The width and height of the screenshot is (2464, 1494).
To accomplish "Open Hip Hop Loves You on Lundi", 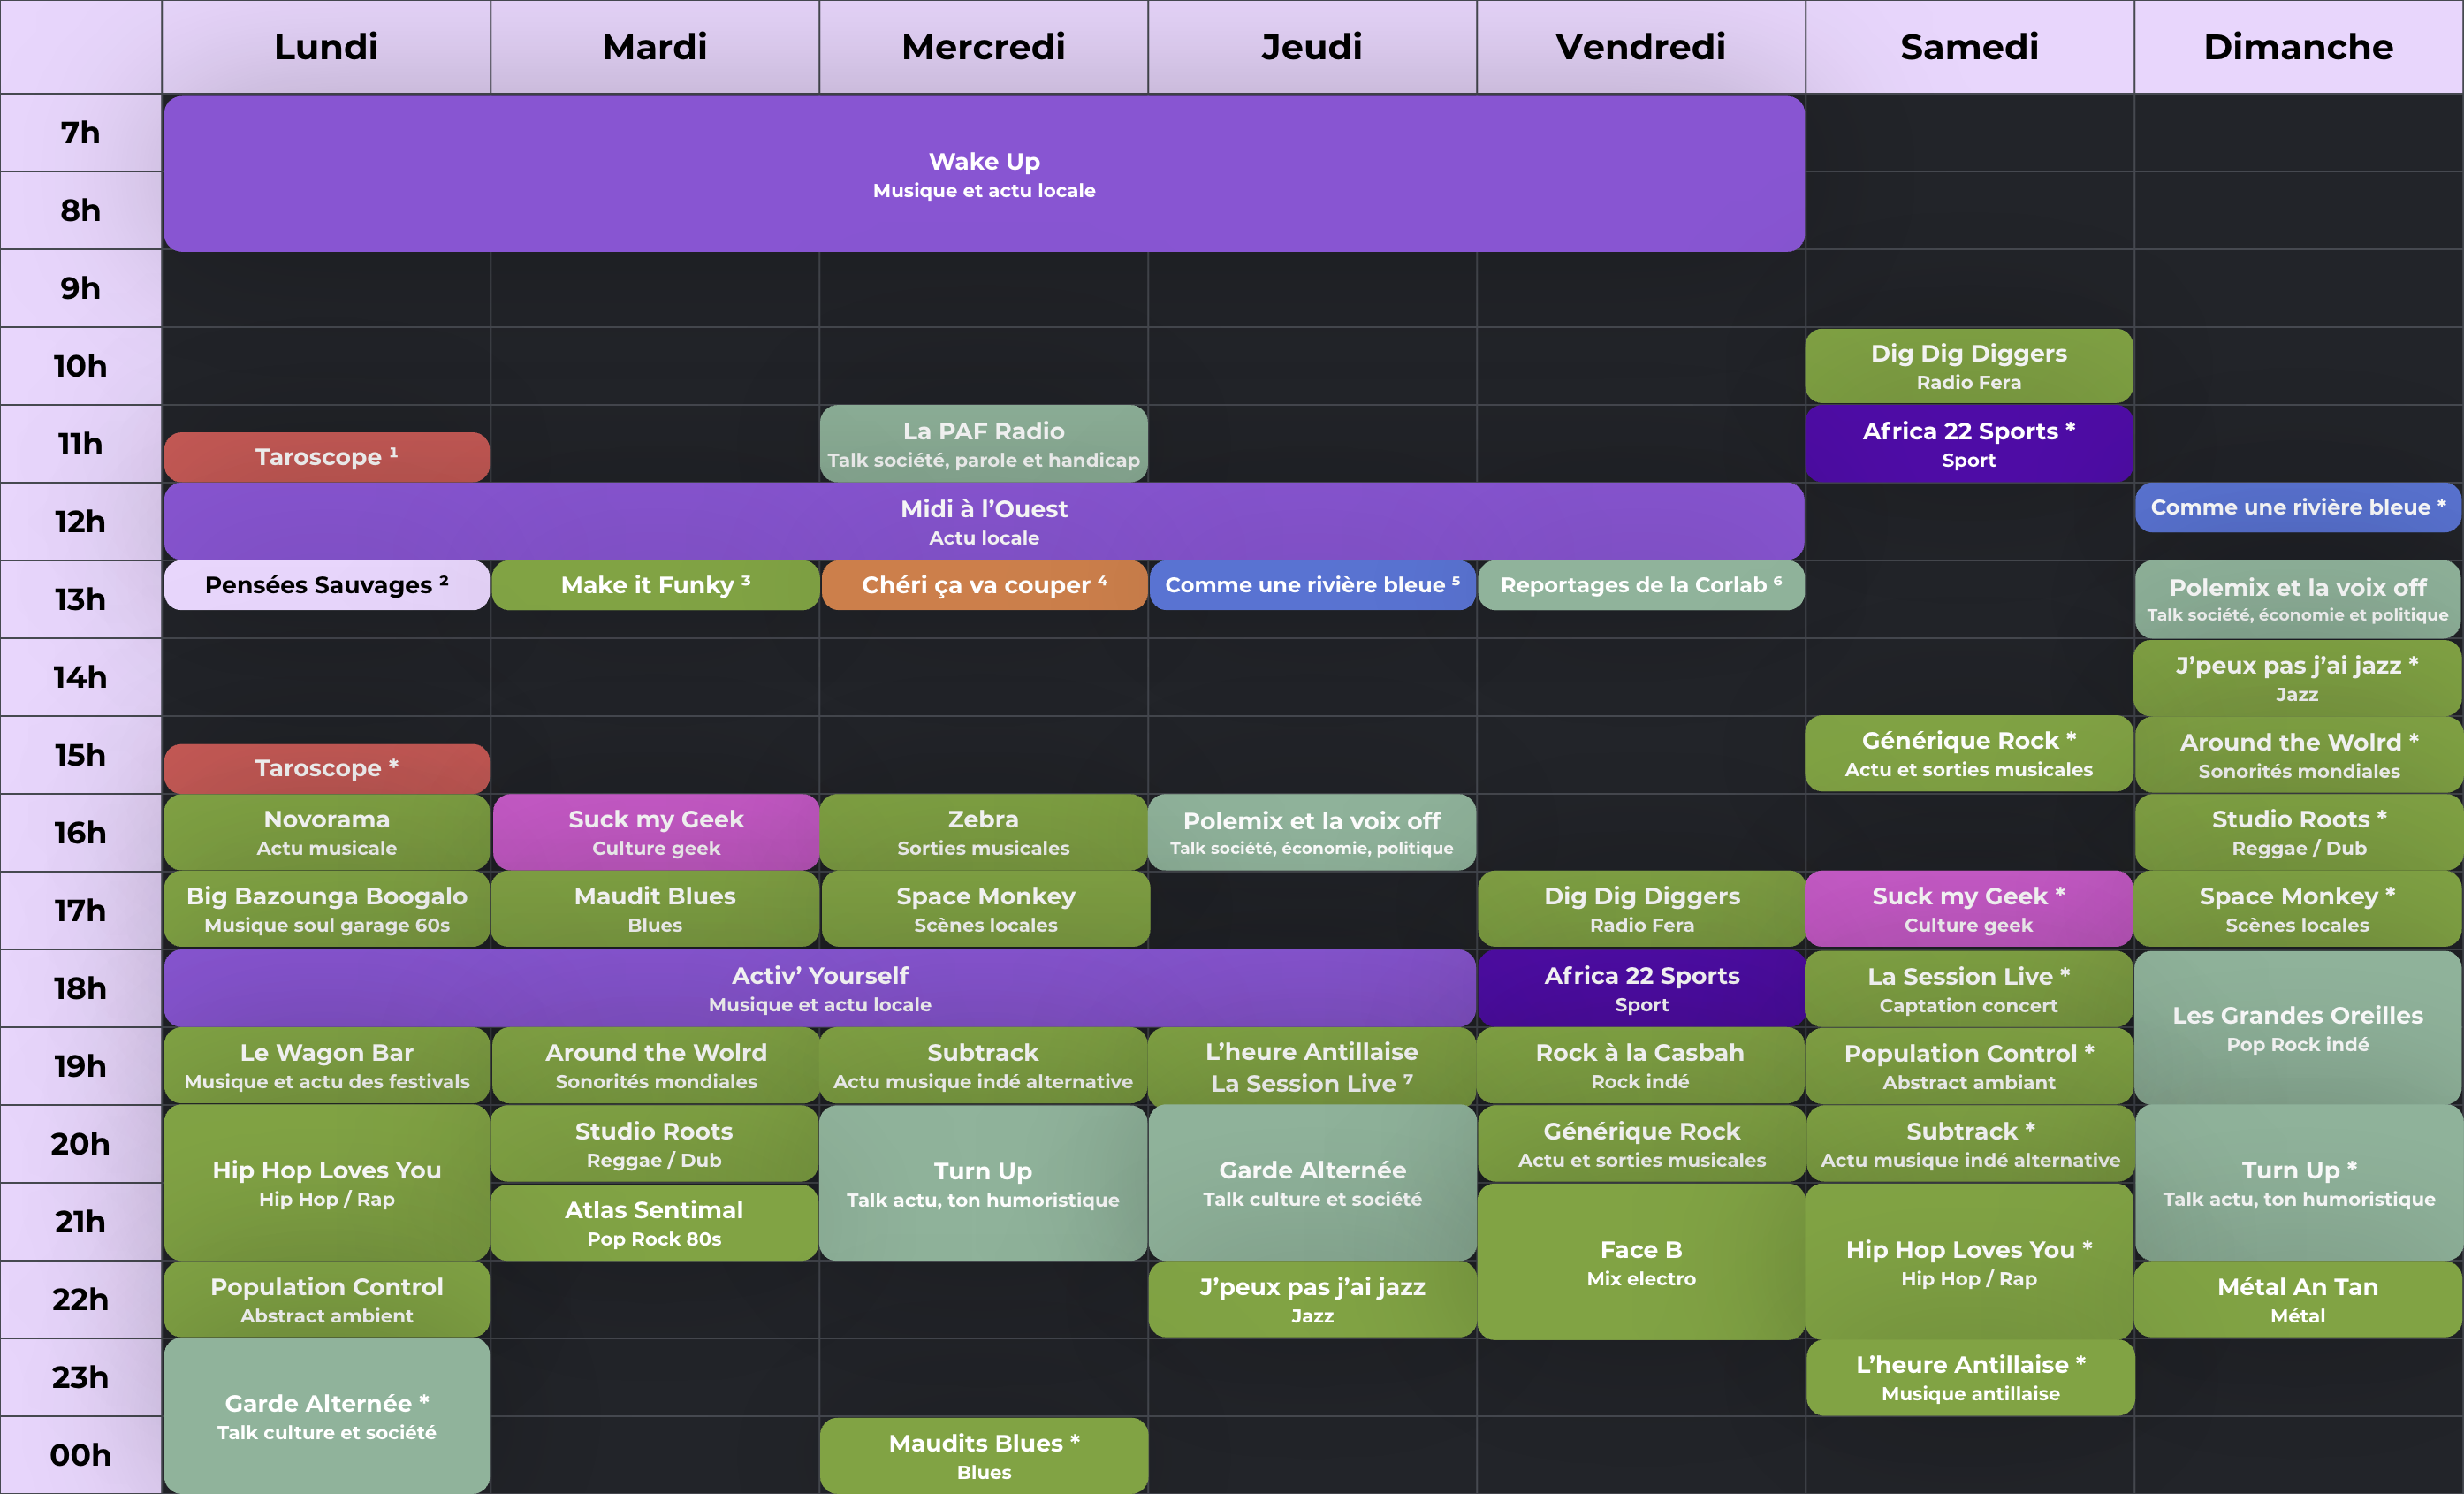I will [x=327, y=1182].
